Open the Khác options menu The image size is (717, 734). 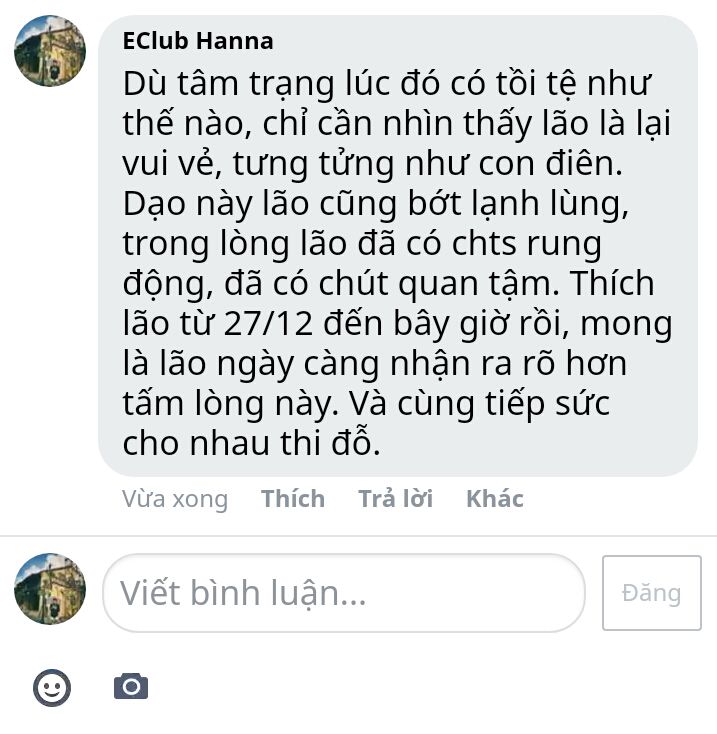tap(495, 499)
